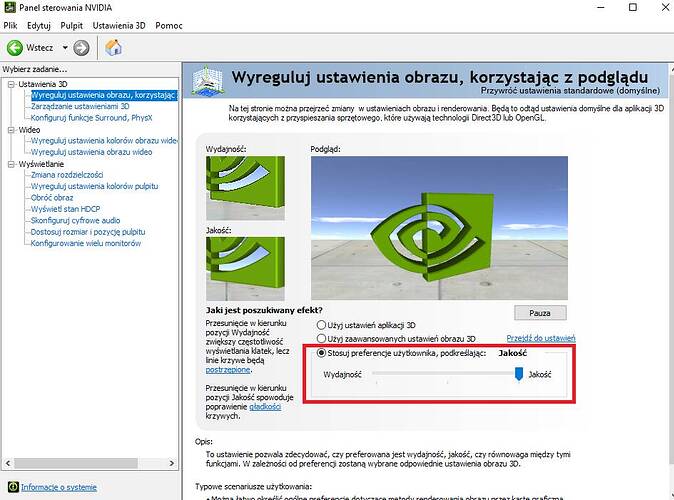This screenshot has height=500, width=674.
Task: Open Obróć obraz
Action: tap(52, 198)
